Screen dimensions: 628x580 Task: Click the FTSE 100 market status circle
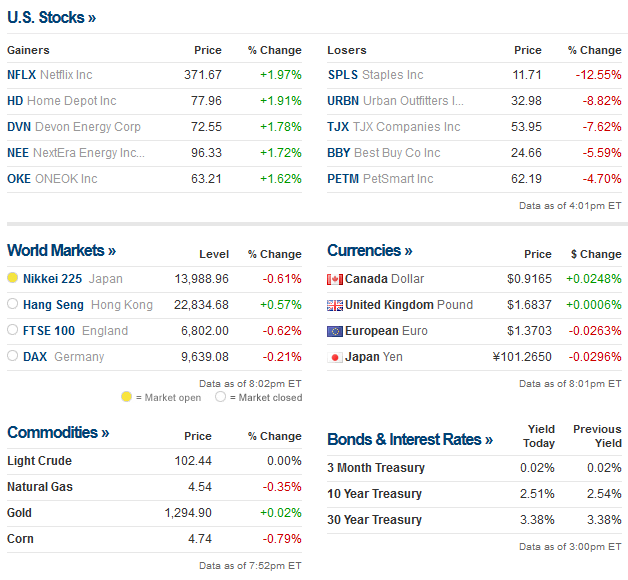click(x=12, y=331)
